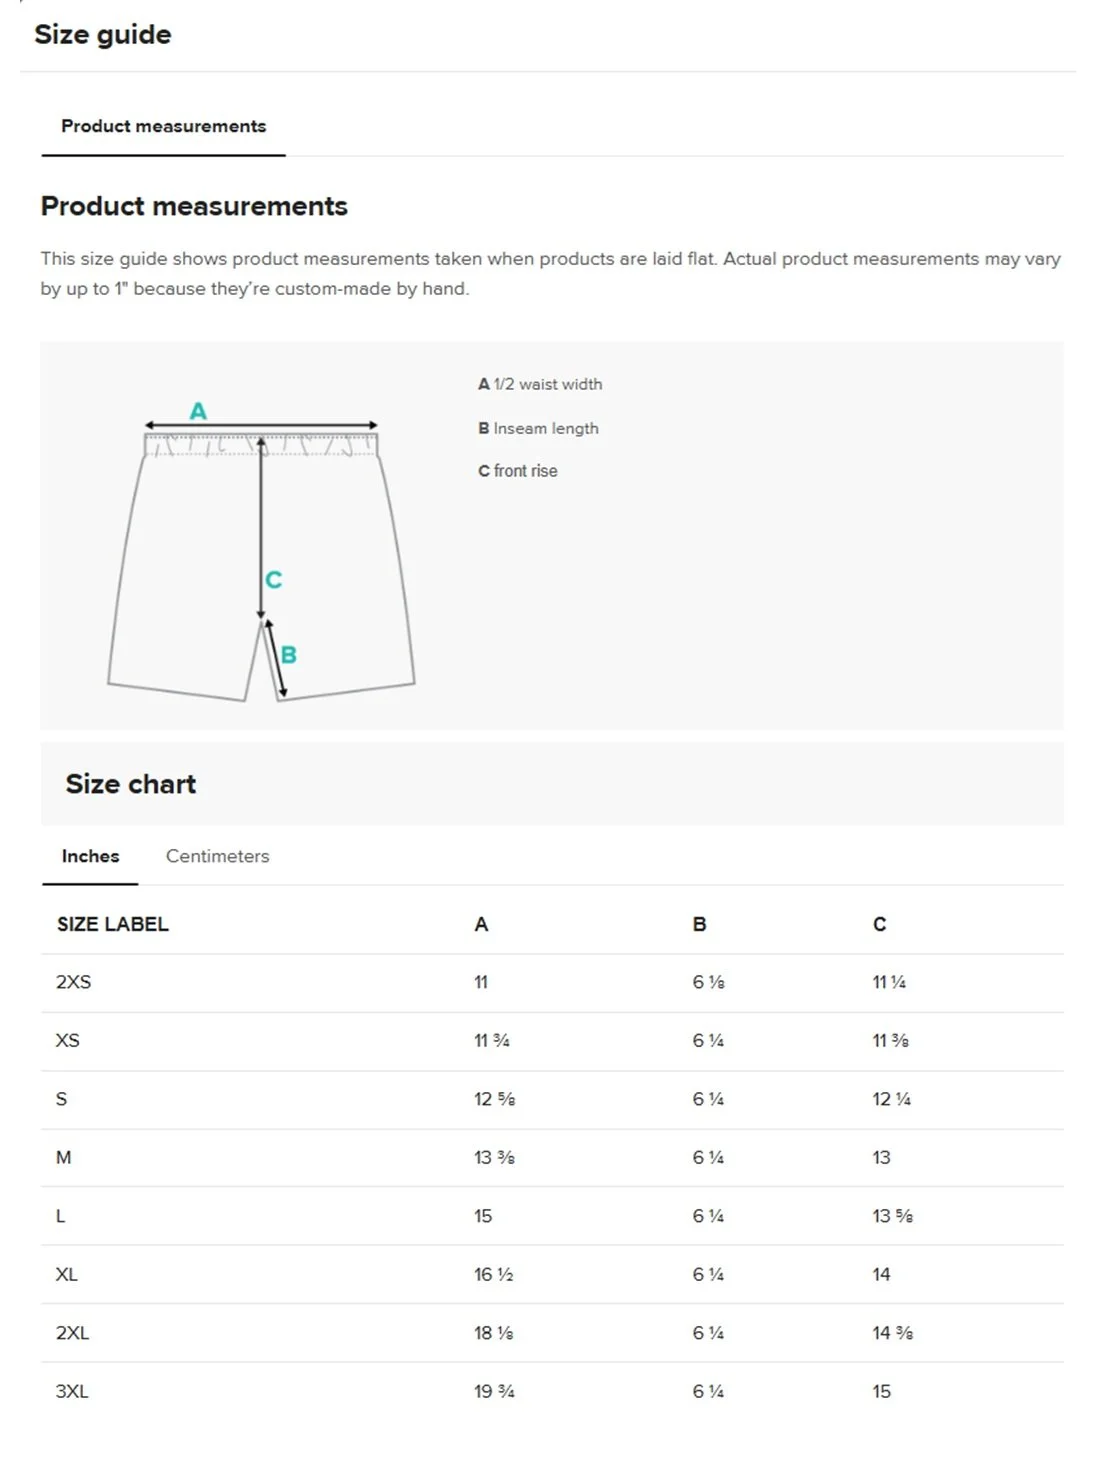
Task: Click the B column header
Action: pyautogui.click(x=700, y=924)
